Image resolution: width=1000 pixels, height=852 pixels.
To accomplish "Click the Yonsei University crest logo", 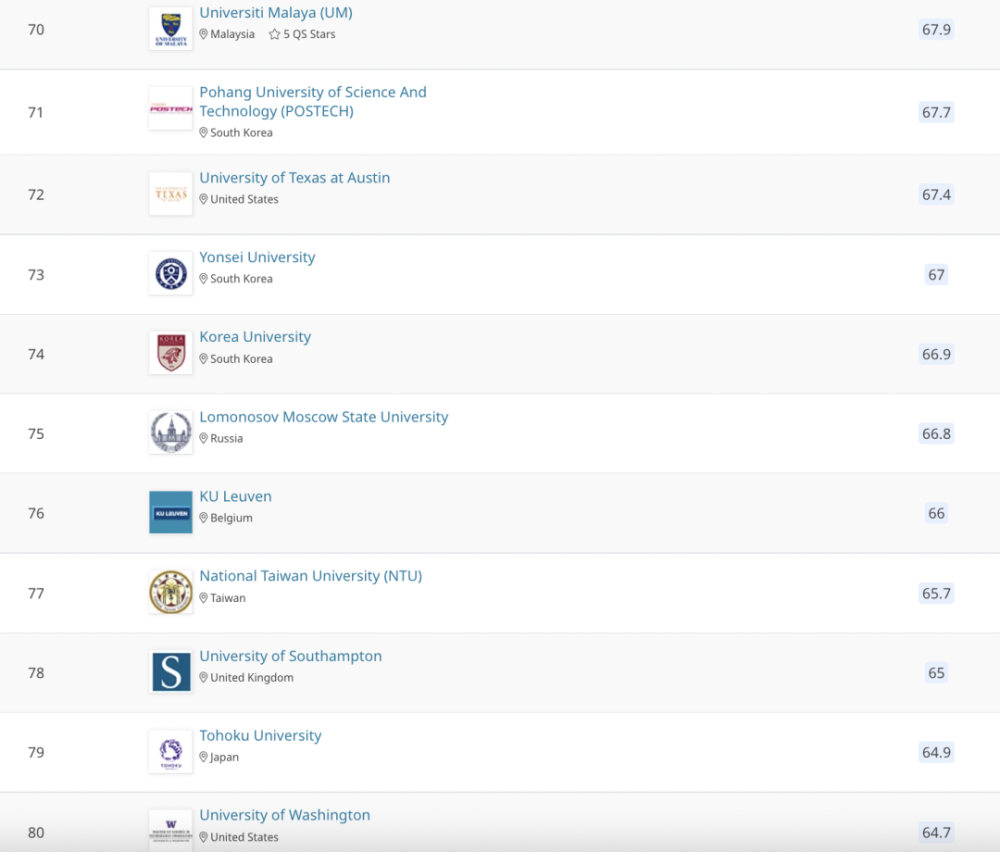I will 171,274.
